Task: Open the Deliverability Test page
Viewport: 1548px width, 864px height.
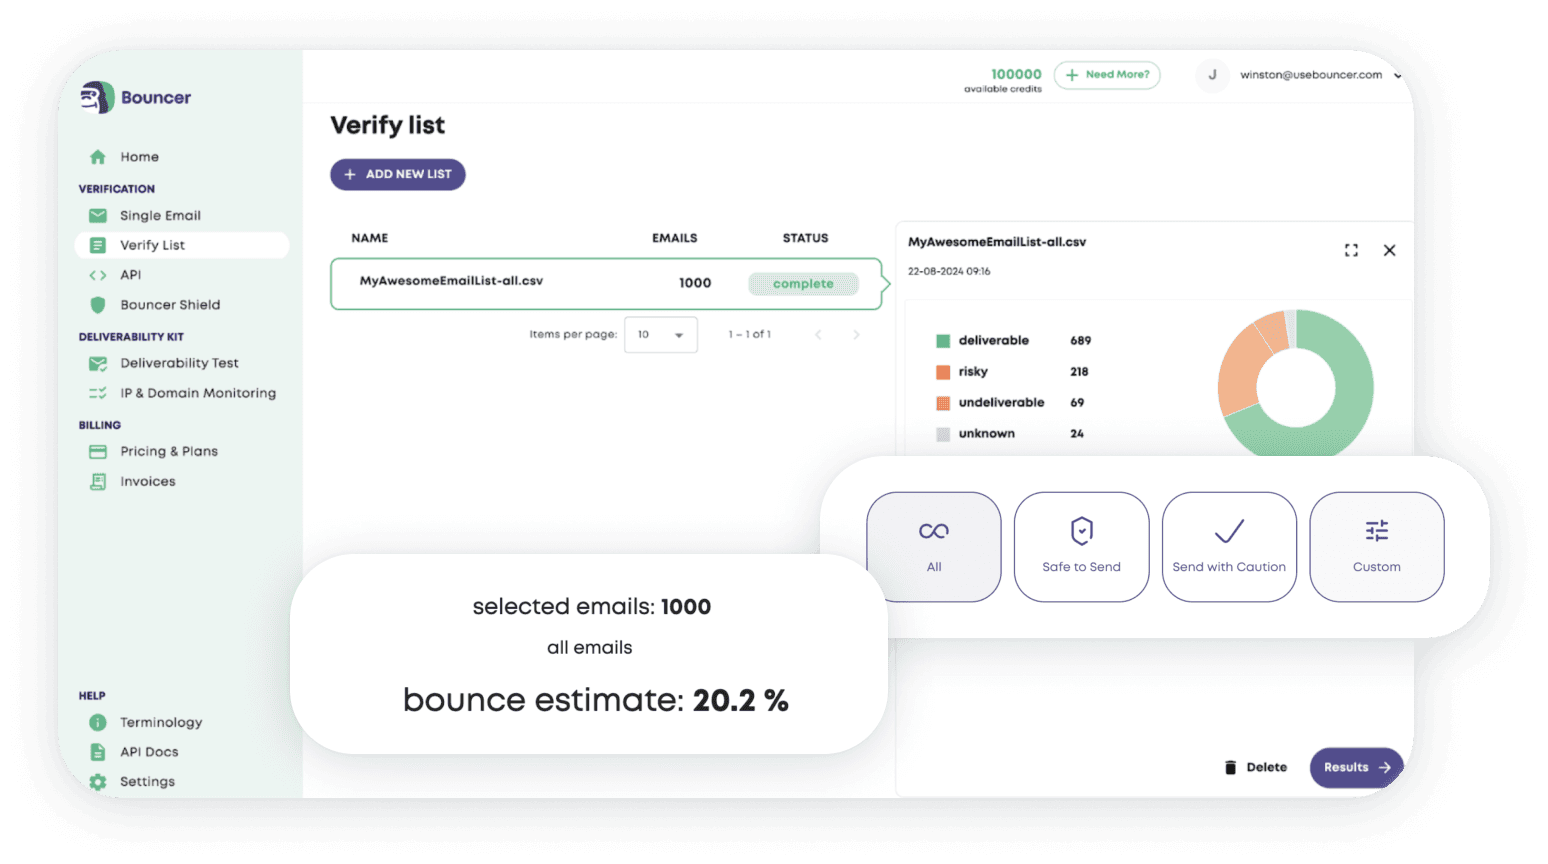Action: [179, 364]
